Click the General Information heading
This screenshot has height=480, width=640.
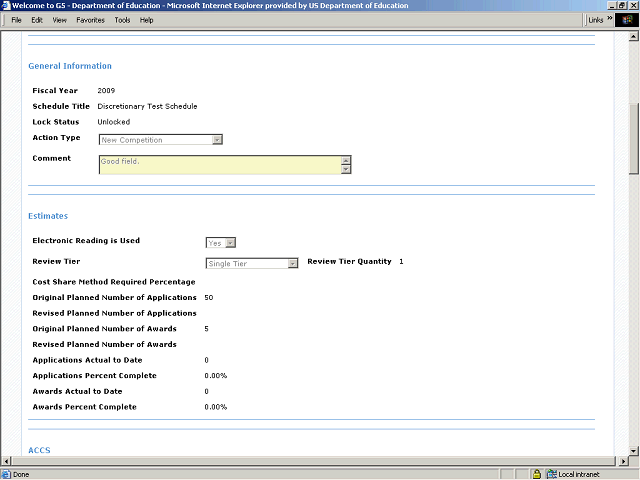point(70,66)
